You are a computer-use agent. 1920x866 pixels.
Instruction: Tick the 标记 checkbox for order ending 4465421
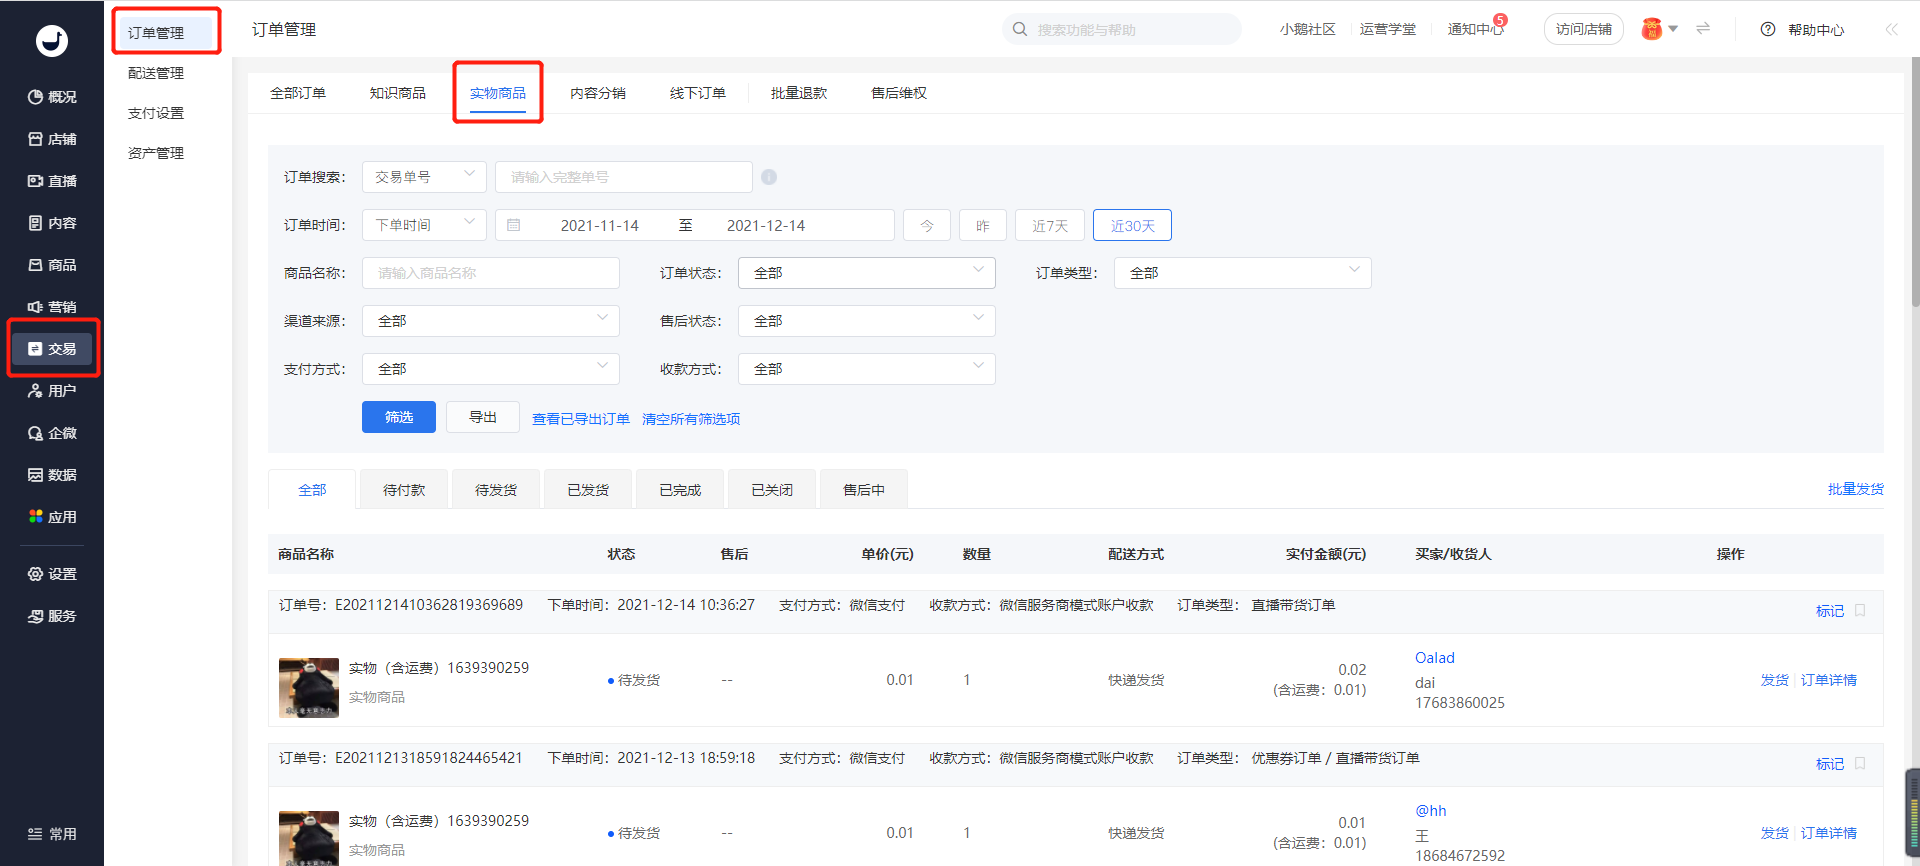[x=1860, y=763]
